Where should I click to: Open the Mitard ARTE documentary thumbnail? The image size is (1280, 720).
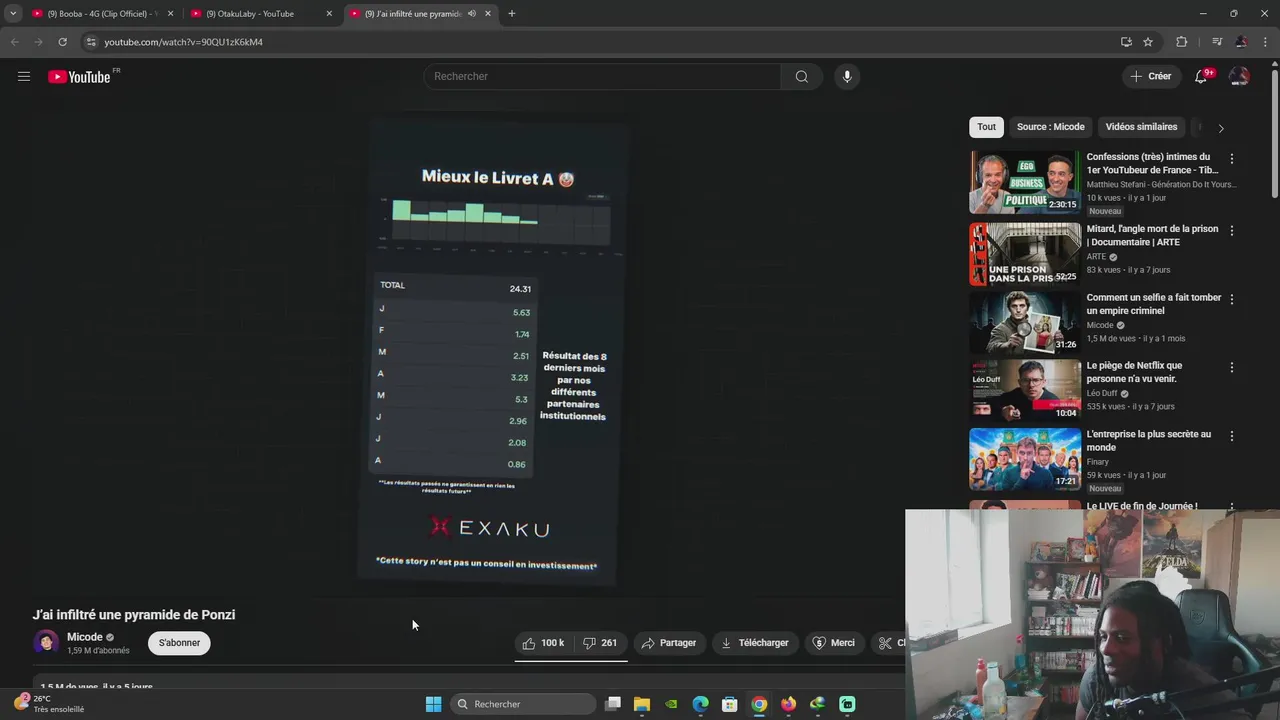[1025, 254]
